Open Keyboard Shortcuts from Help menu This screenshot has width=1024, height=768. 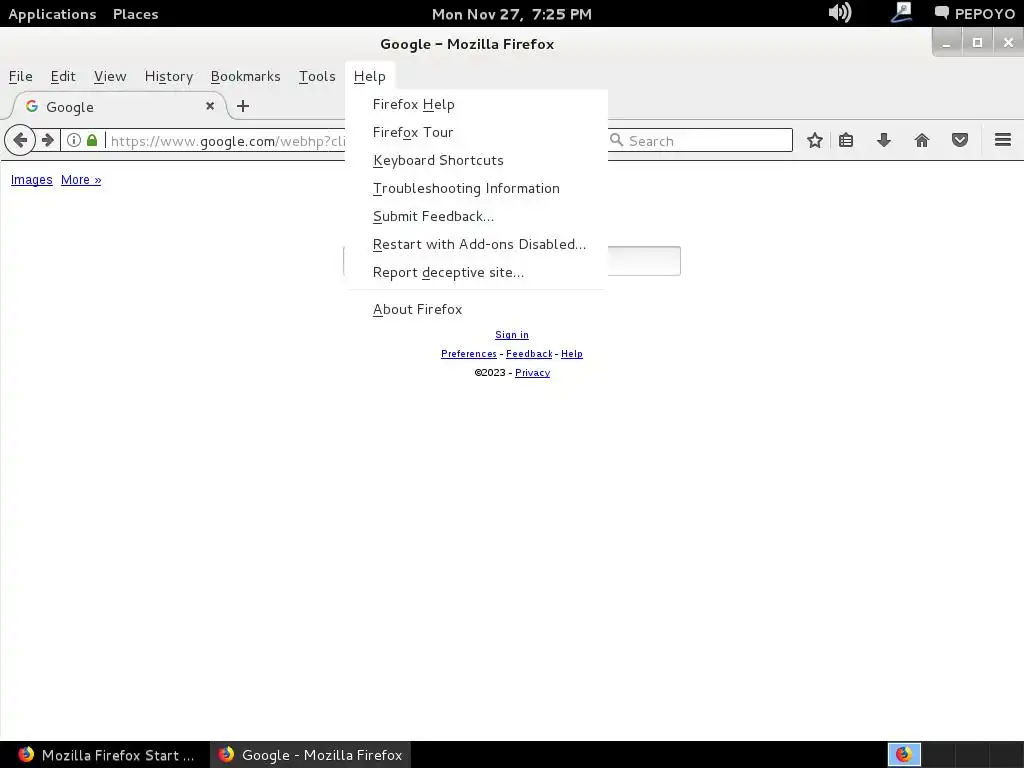(x=477, y=161)
